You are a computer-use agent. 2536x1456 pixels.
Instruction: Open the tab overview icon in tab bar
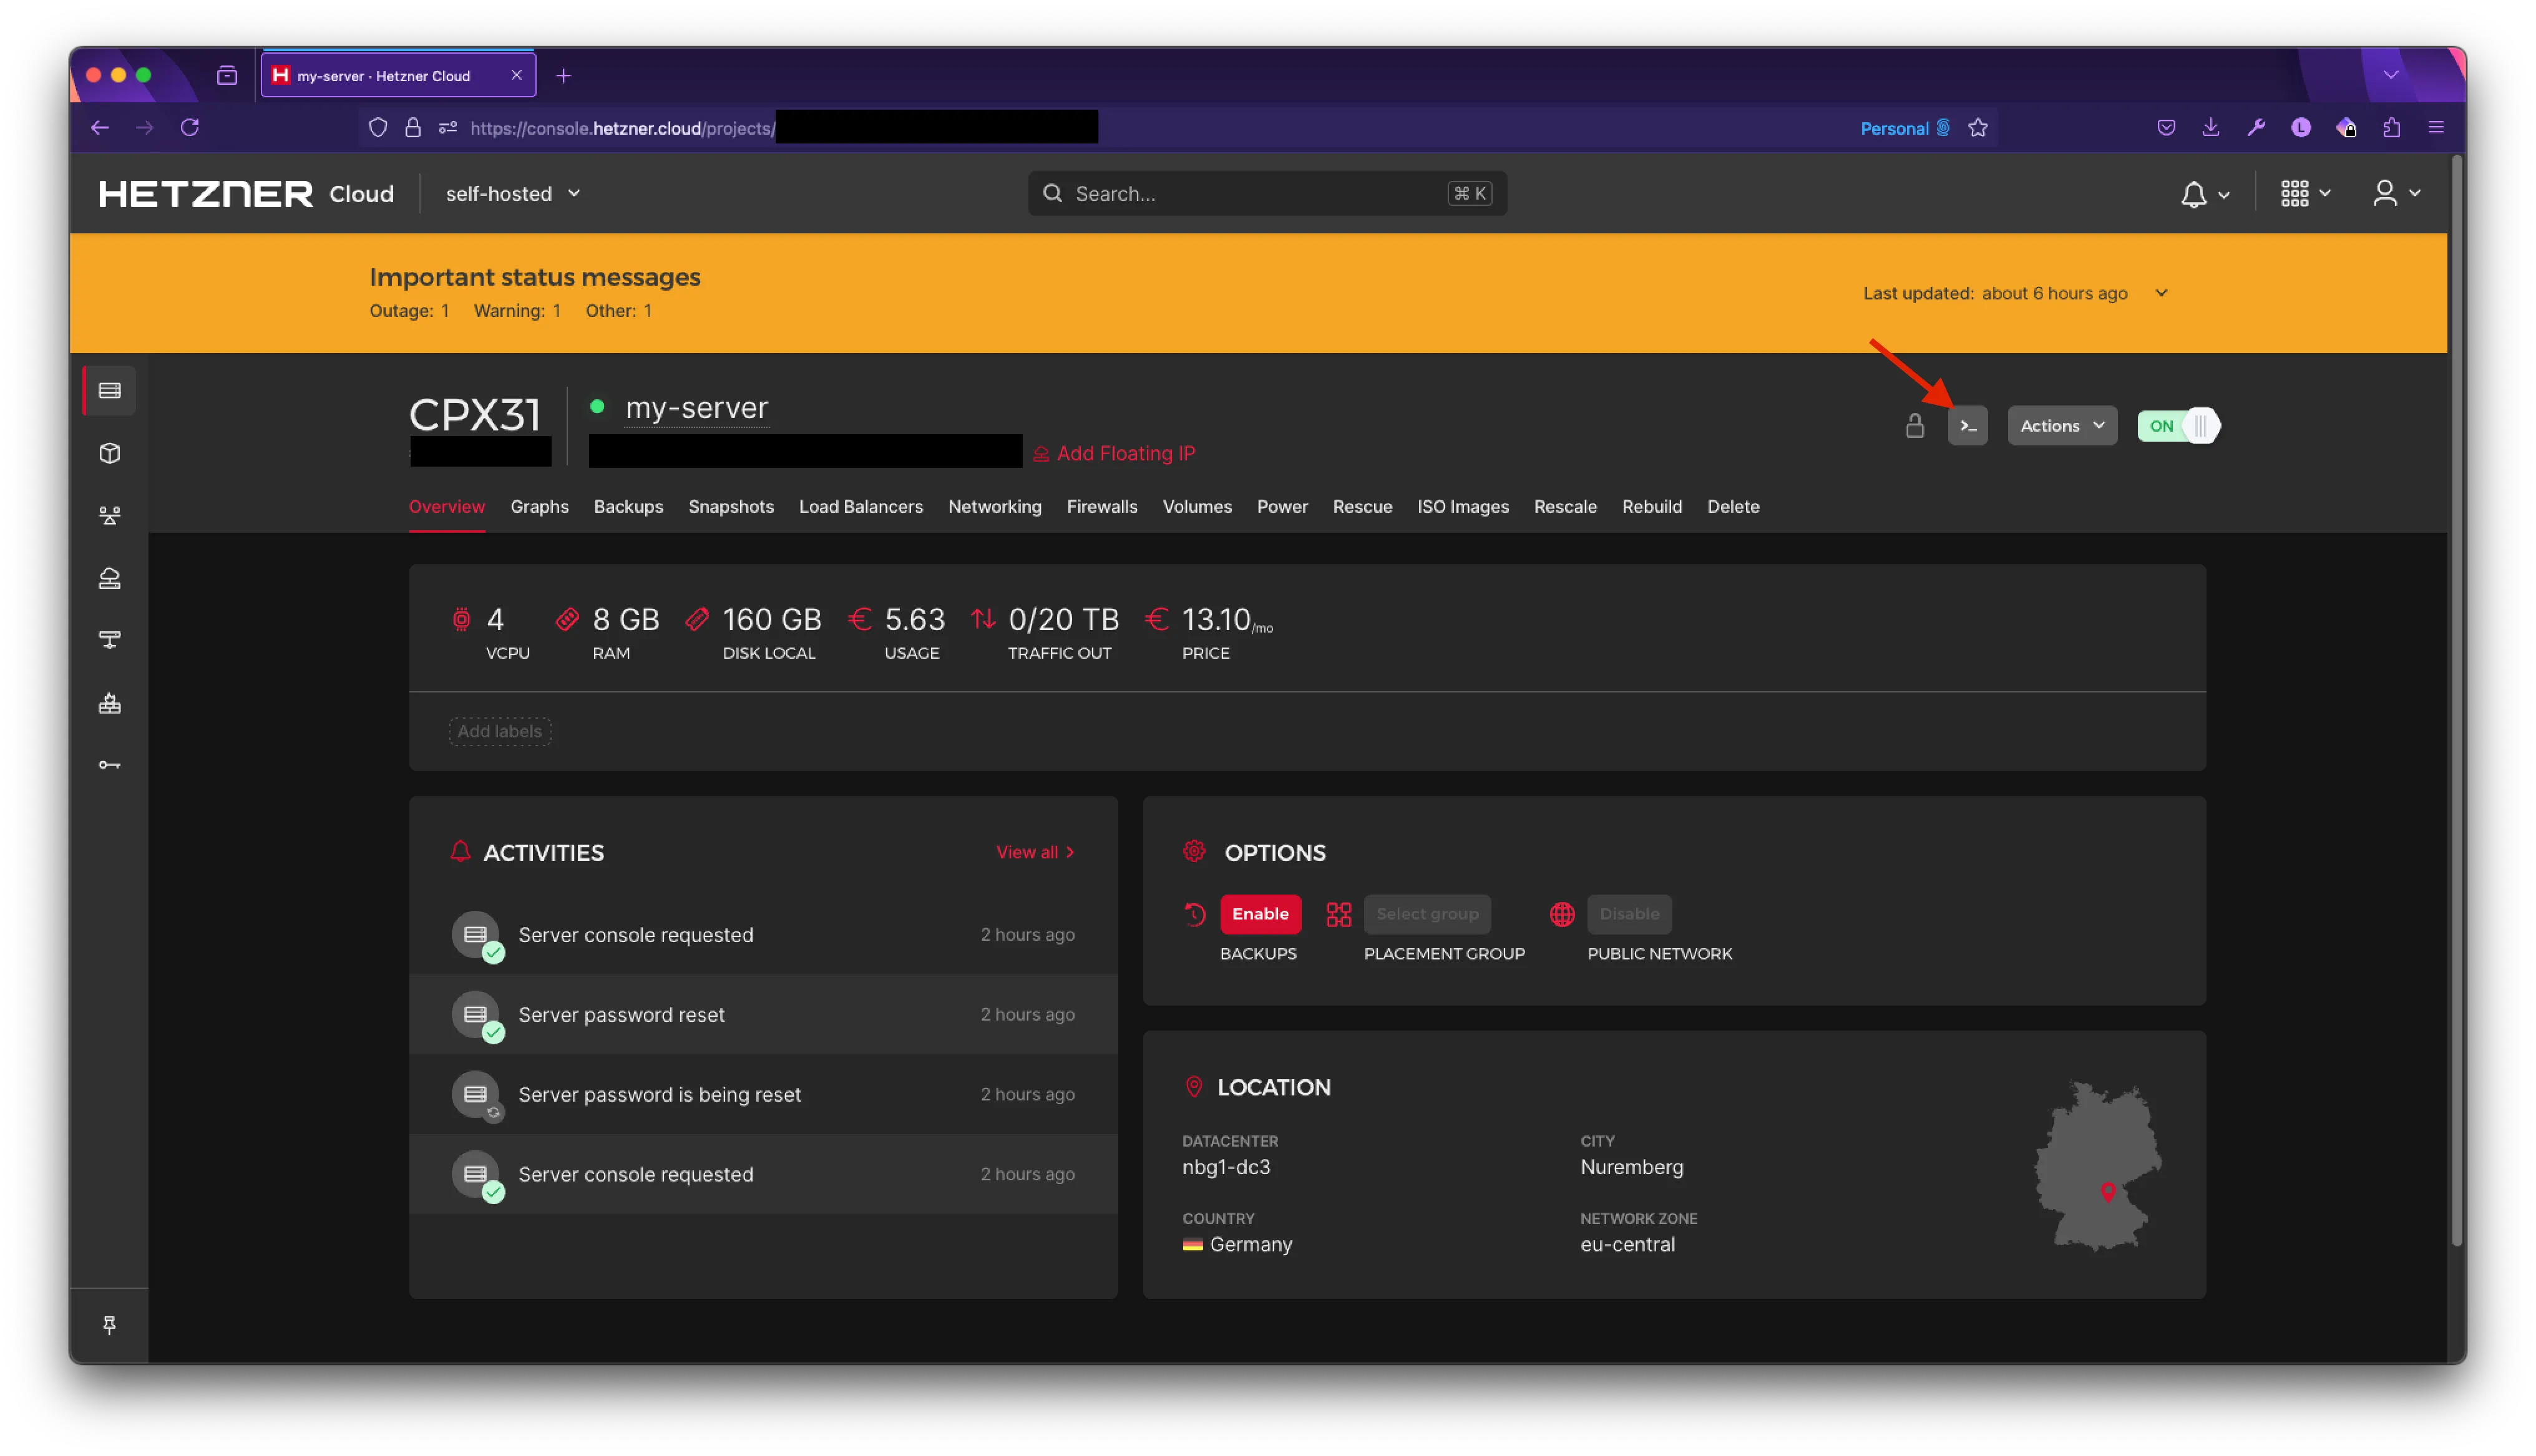(x=227, y=75)
